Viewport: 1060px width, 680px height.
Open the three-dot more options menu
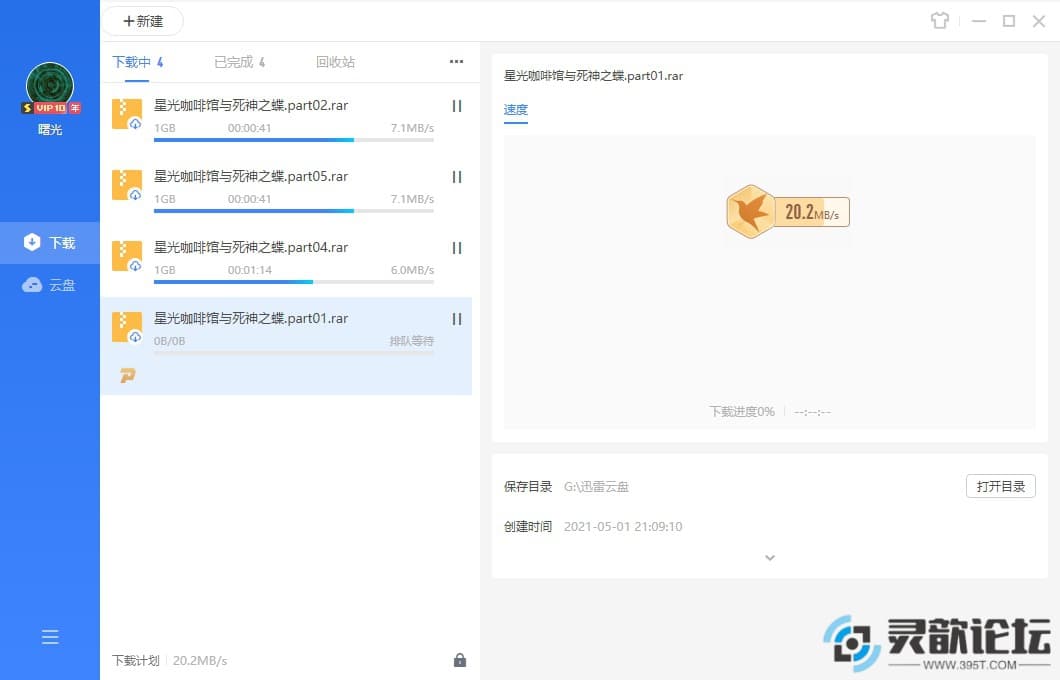tap(456, 62)
